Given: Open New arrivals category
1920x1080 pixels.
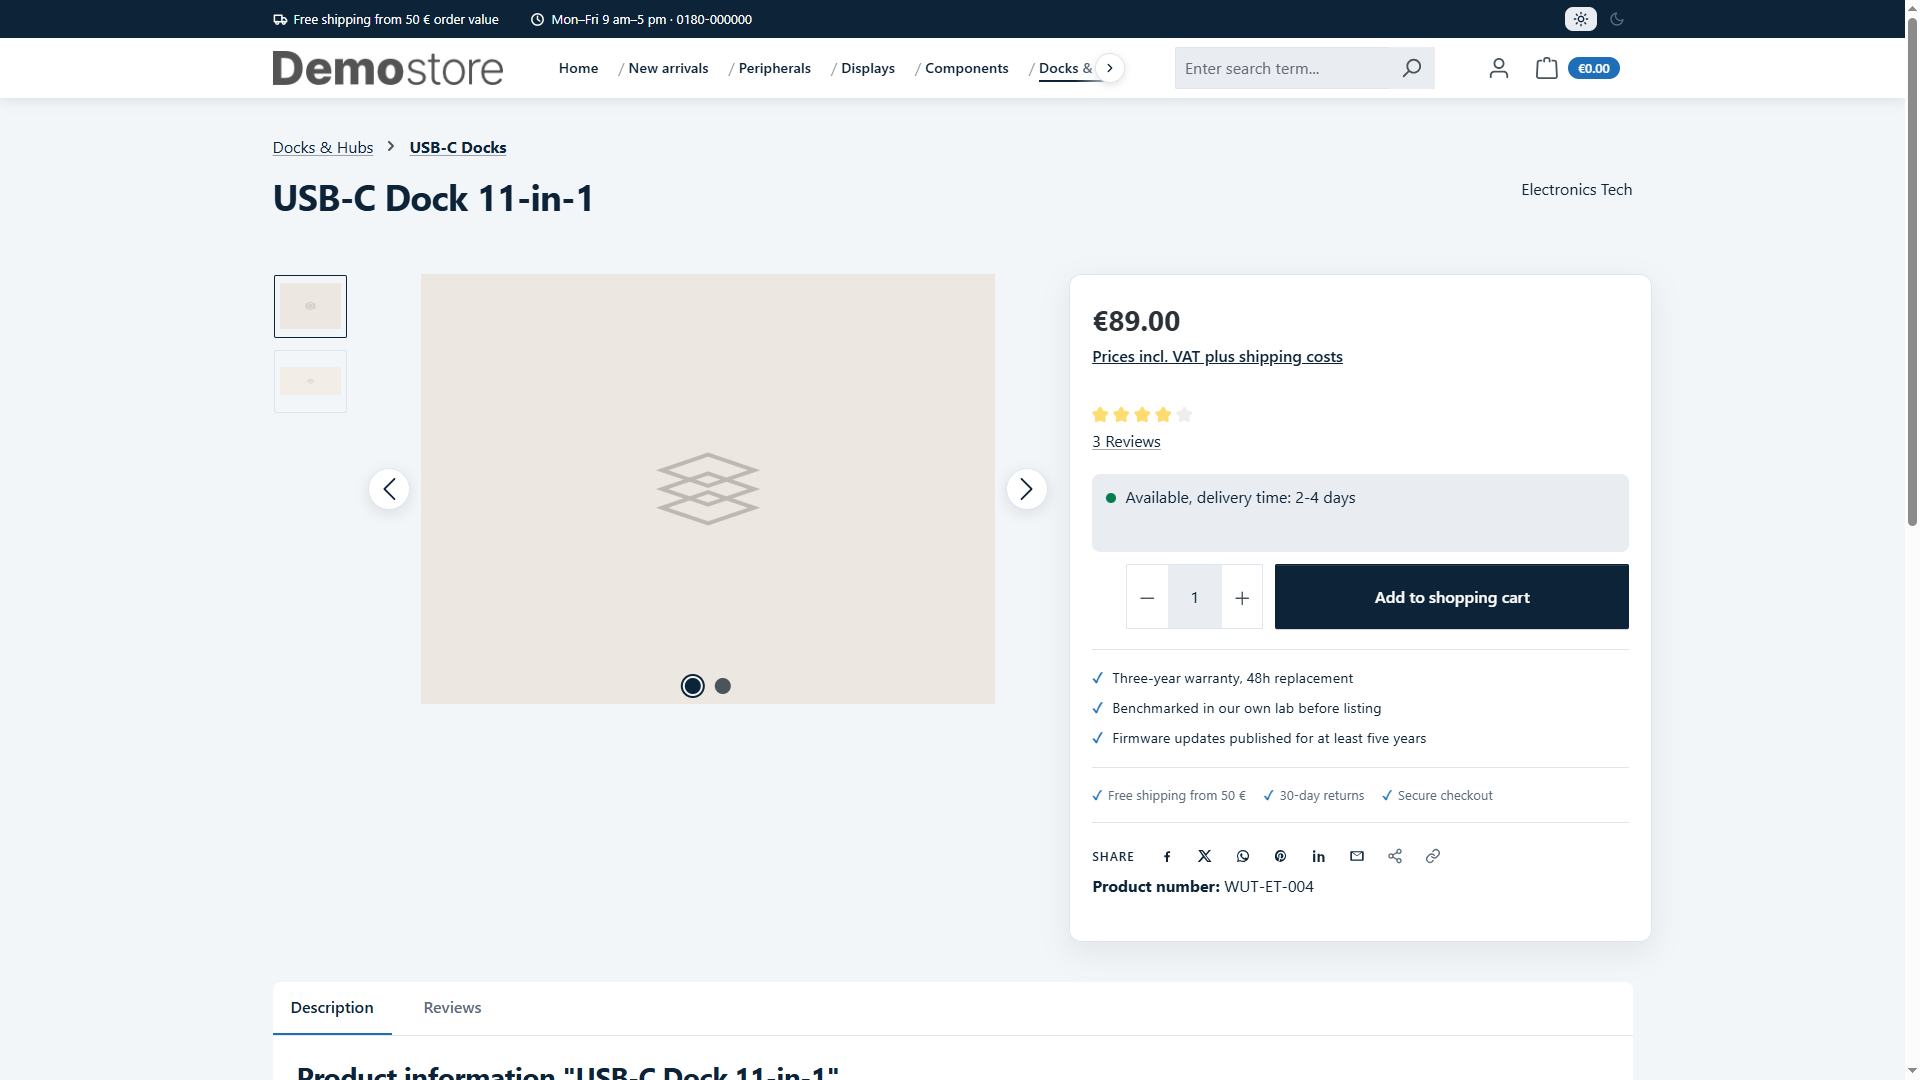Looking at the screenshot, I should click(668, 68).
